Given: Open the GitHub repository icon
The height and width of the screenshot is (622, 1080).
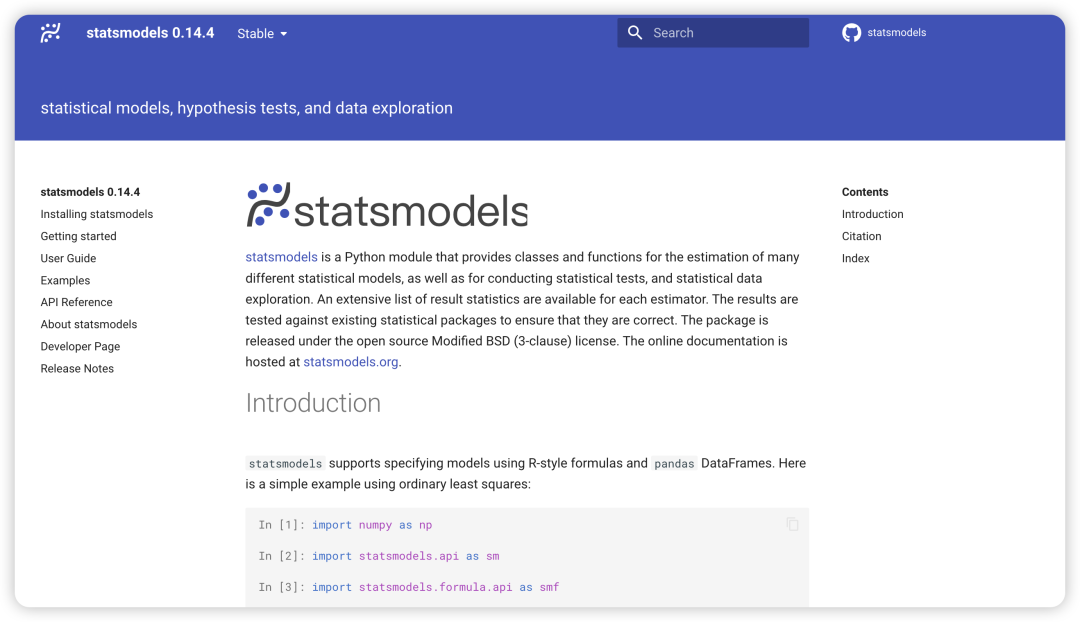Looking at the screenshot, I should (852, 33).
